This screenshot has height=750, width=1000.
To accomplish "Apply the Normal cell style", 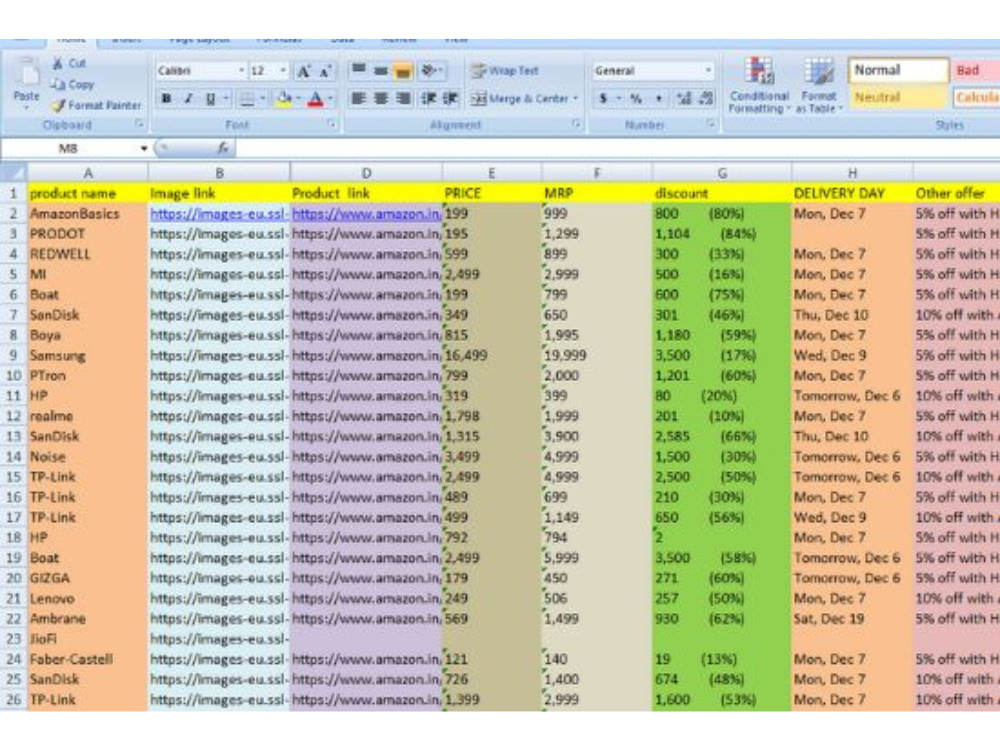I will [899, 70].
